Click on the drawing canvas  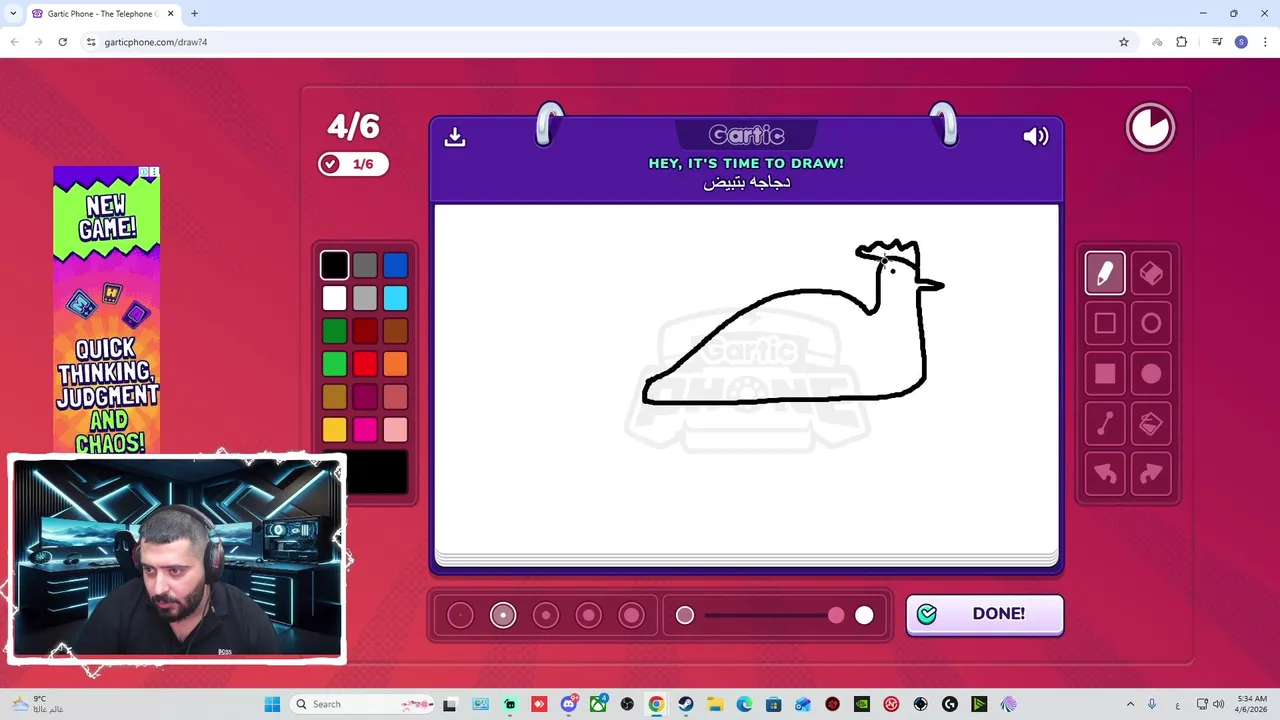click(x=746, y=378)
